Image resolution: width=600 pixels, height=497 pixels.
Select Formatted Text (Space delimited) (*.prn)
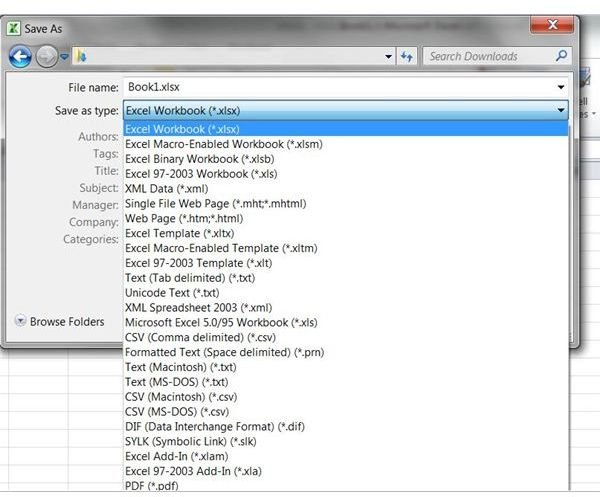point(346,352)
